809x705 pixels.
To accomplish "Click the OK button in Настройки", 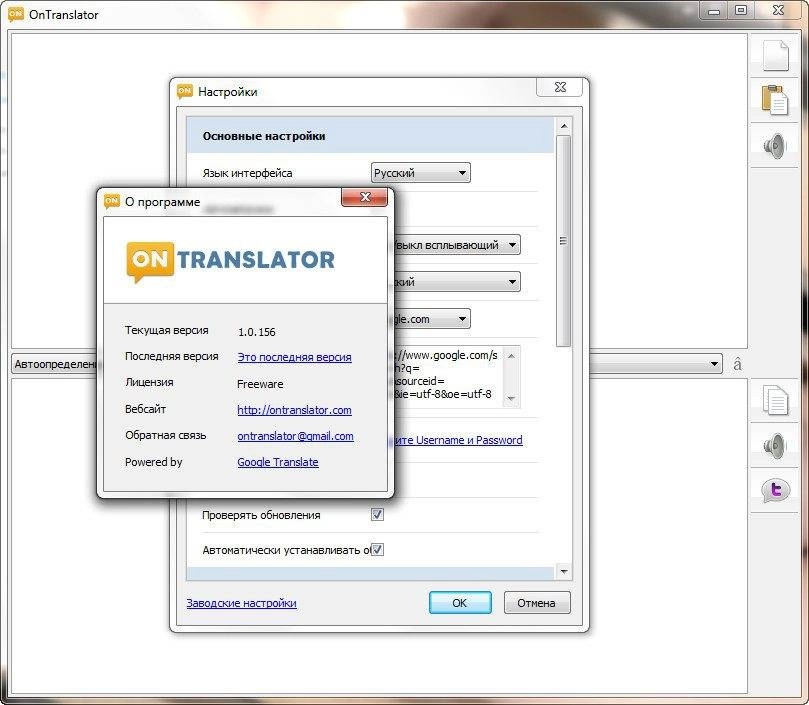I will point(460,603).
